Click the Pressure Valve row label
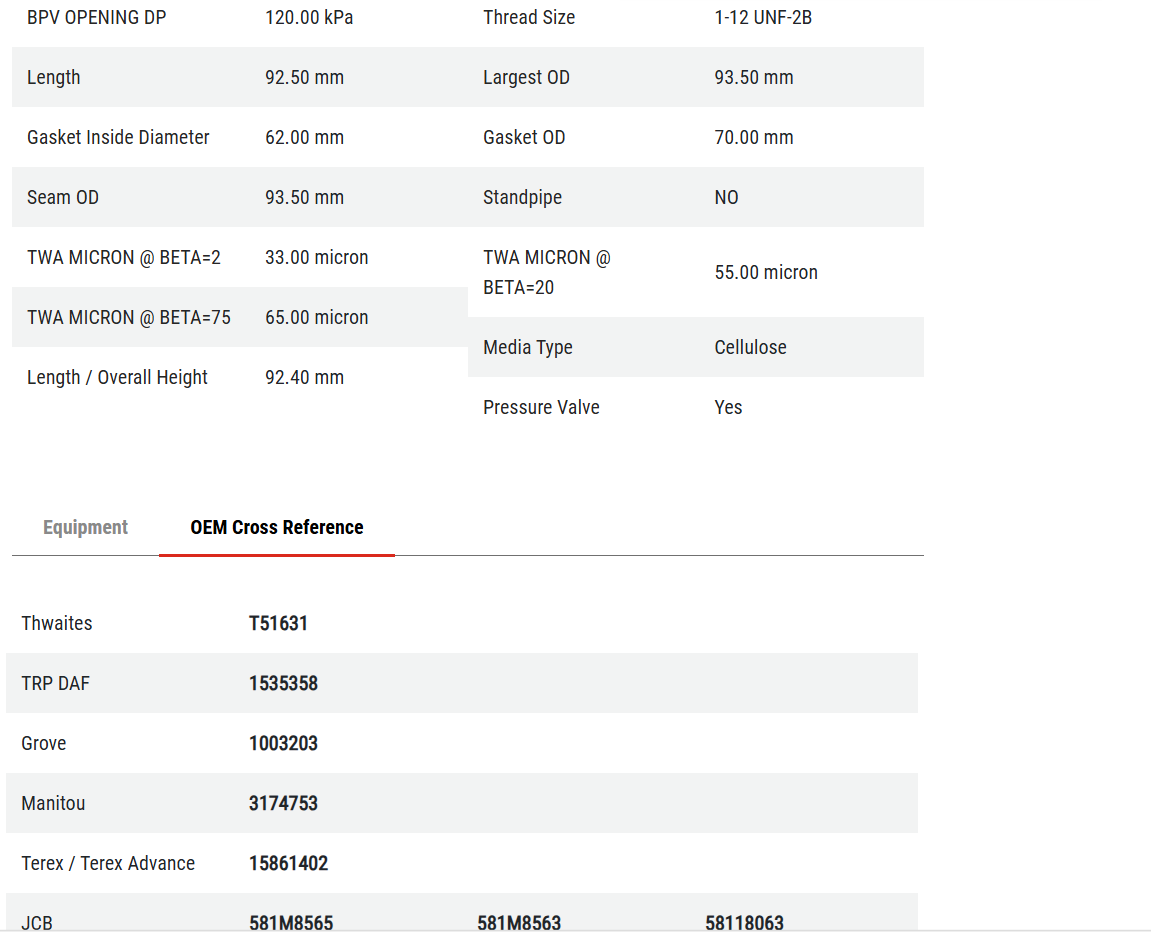 point(541,407)
